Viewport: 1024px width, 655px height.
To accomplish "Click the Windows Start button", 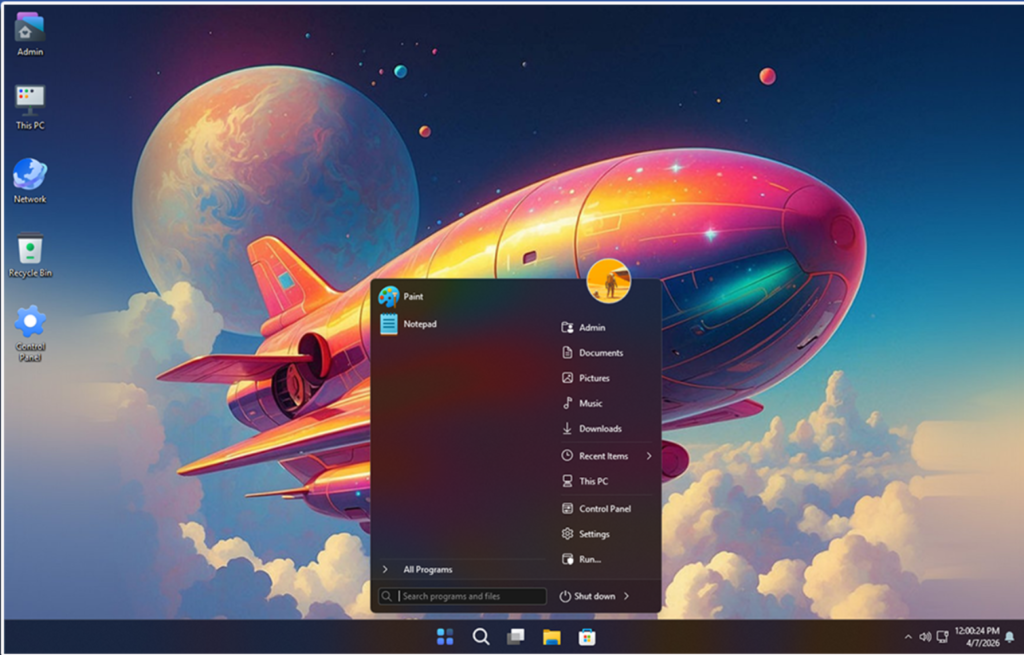I will [x=445, y=637].
